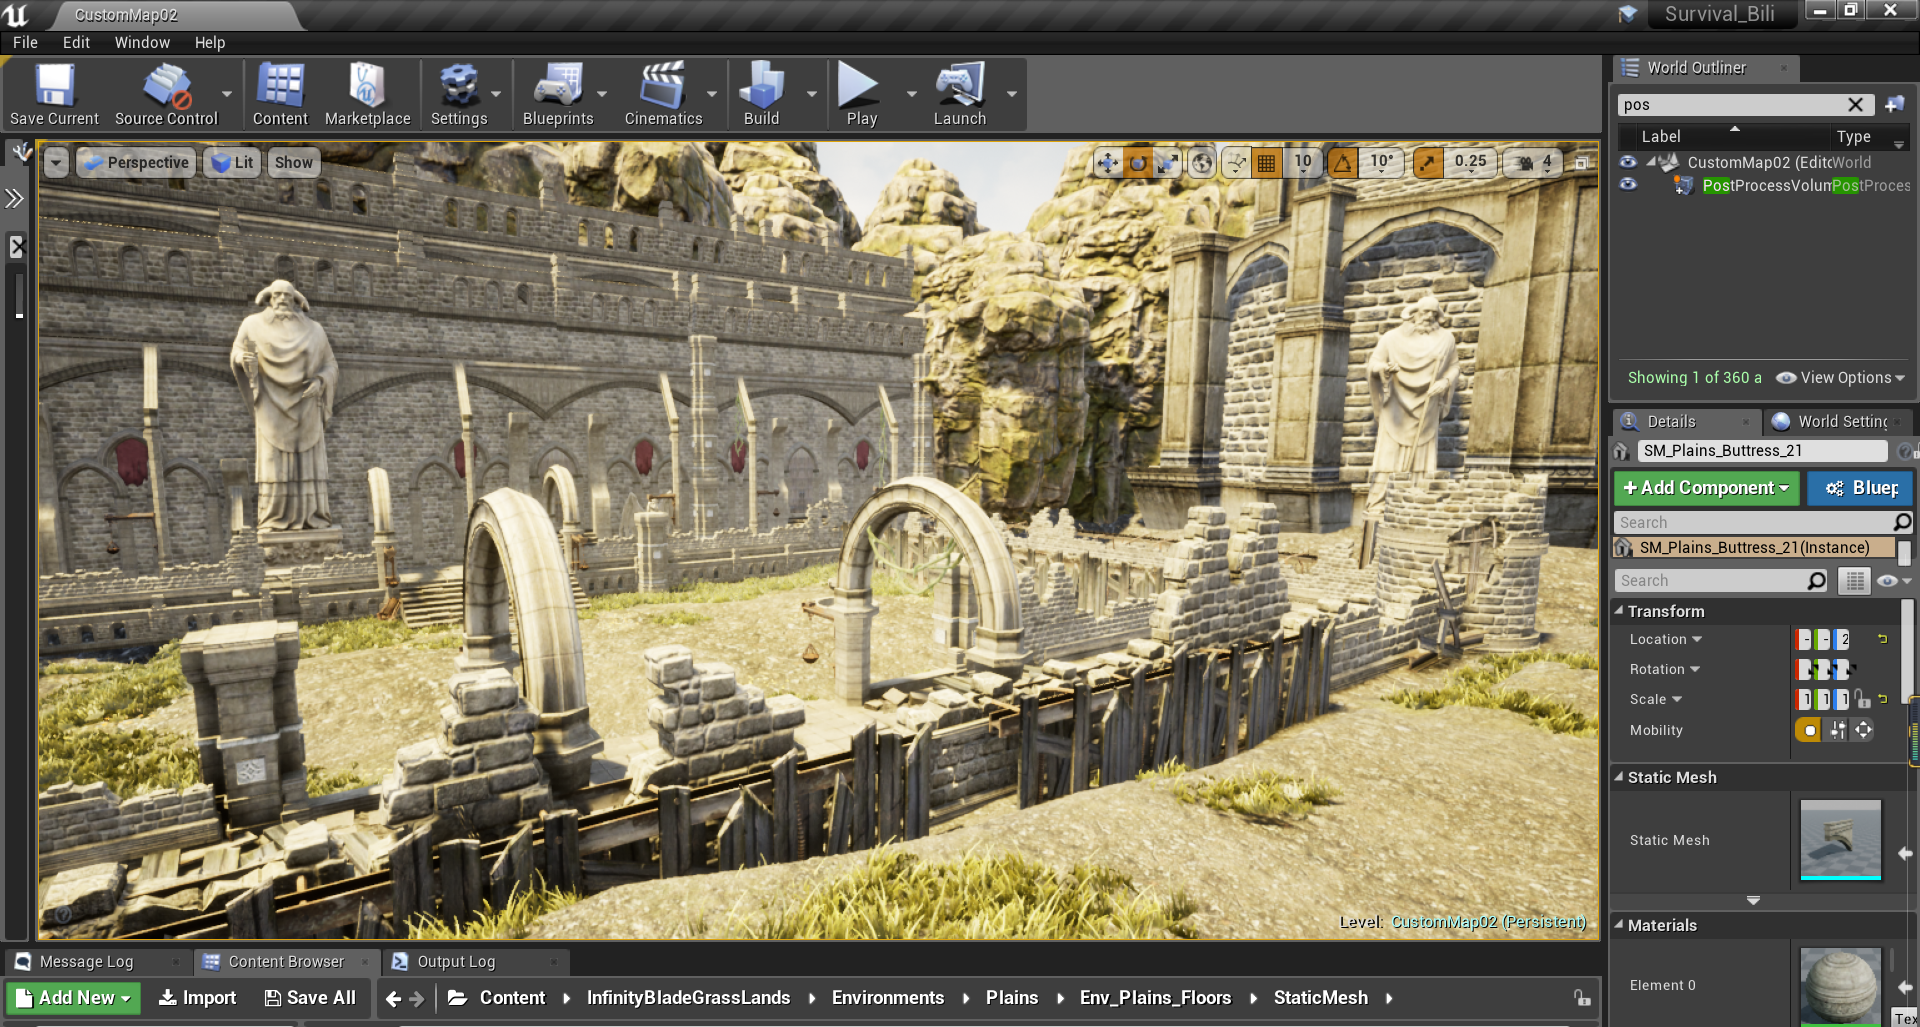Screen dimensions: 1920x1027
Task: Click the Static Mesh thumbnail
Action: 1840,839
